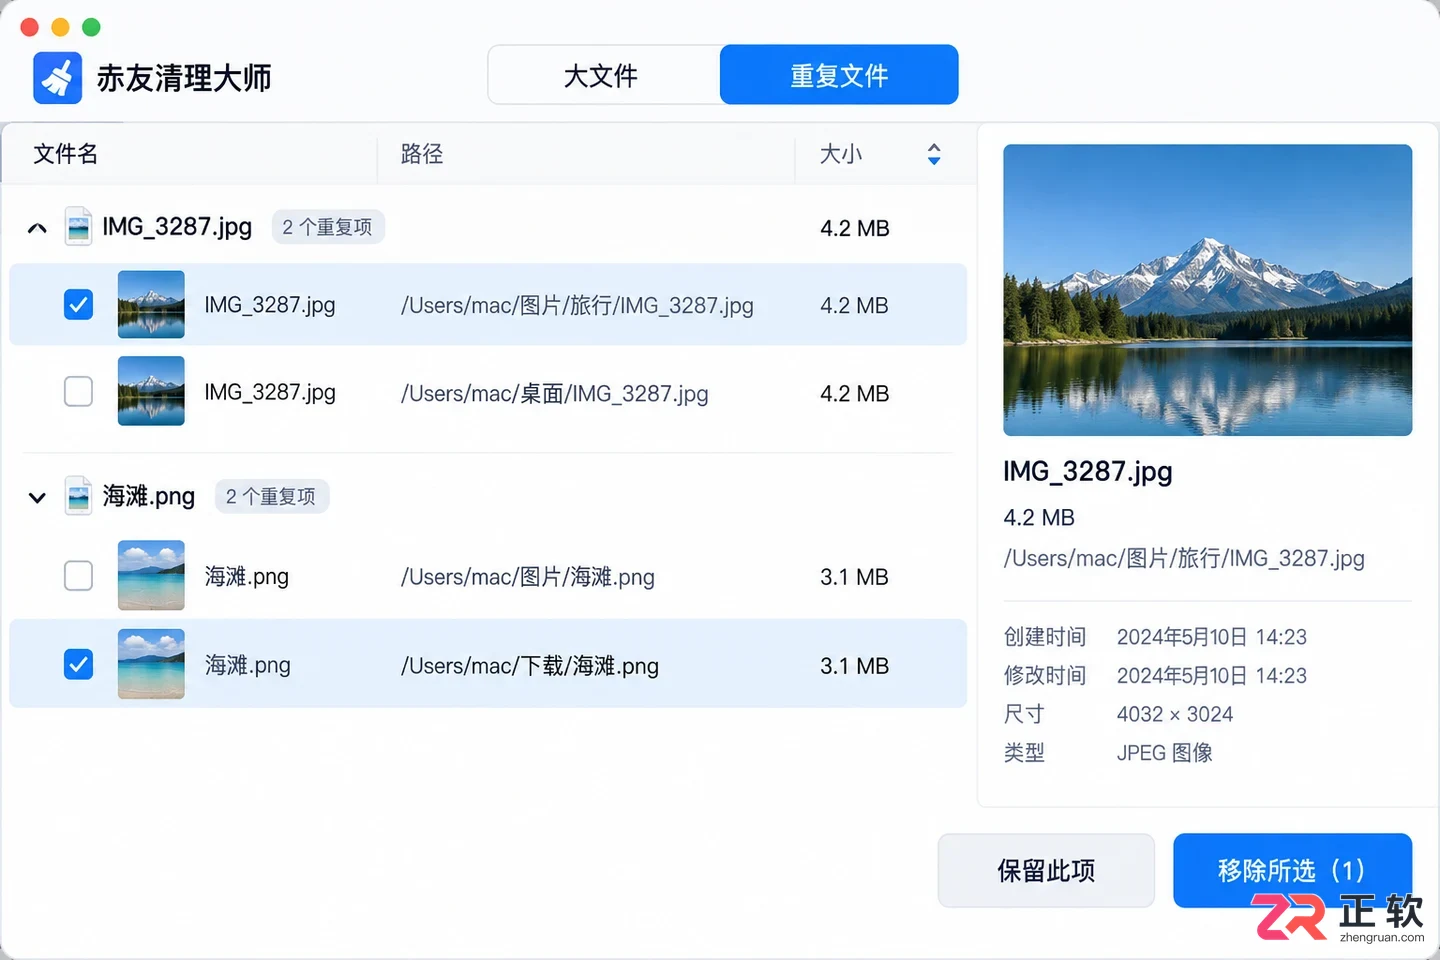Click the IMG_3287.jpg group header size 4.2 MB
This screenshot has width=1440, height=960.
[855, 228]
